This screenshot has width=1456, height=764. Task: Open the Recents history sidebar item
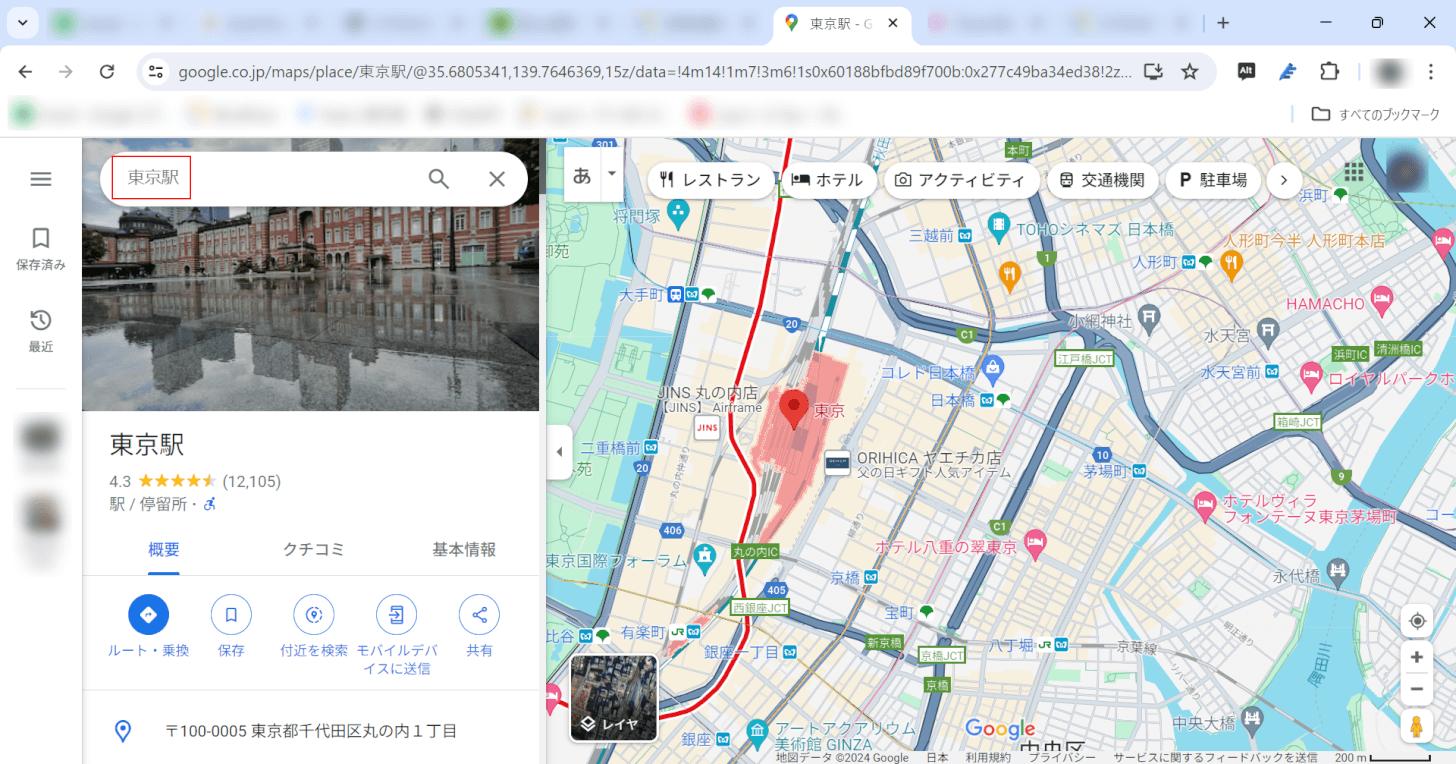40,331
